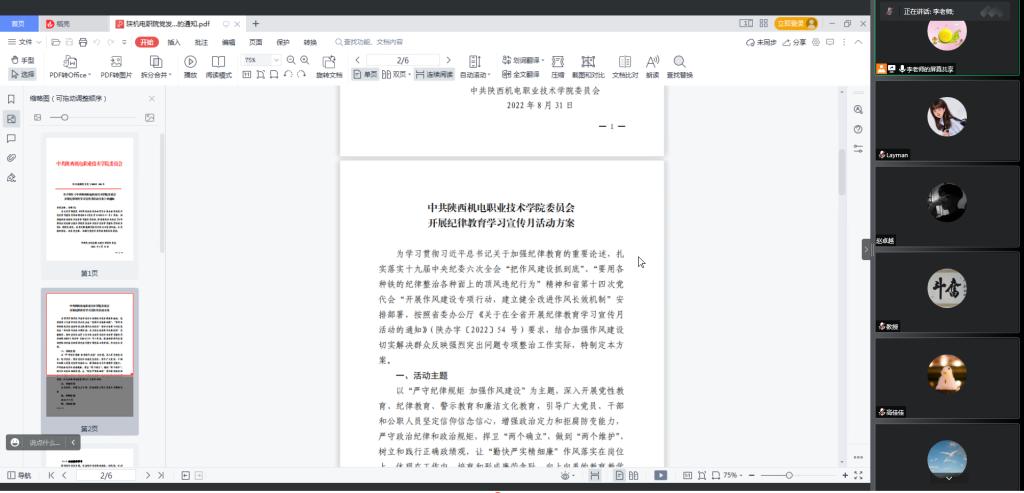Screen dimensions: 1024x493
Task: Open the attachments paperclip panel
Action: click(11, 158)
